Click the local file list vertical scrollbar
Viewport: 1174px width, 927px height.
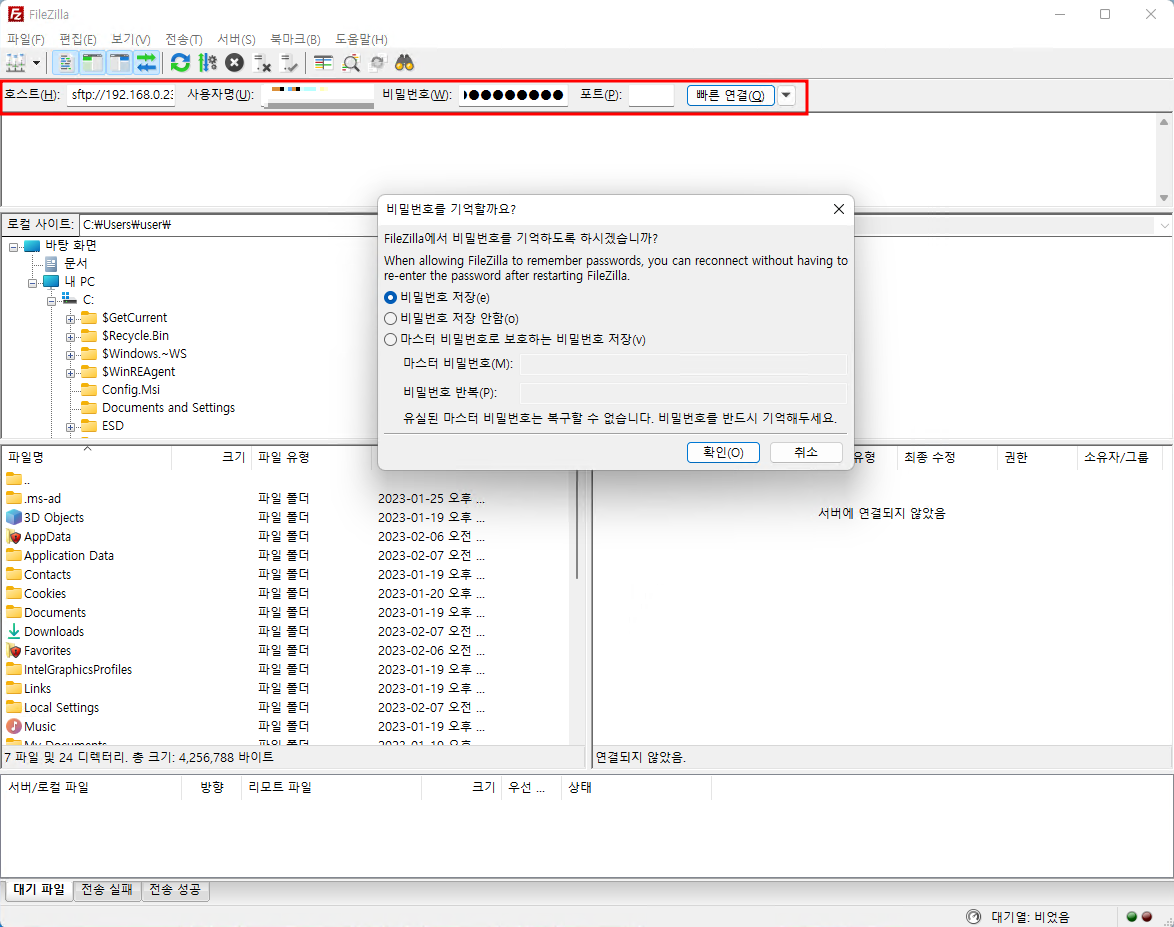tap(577, 524)
